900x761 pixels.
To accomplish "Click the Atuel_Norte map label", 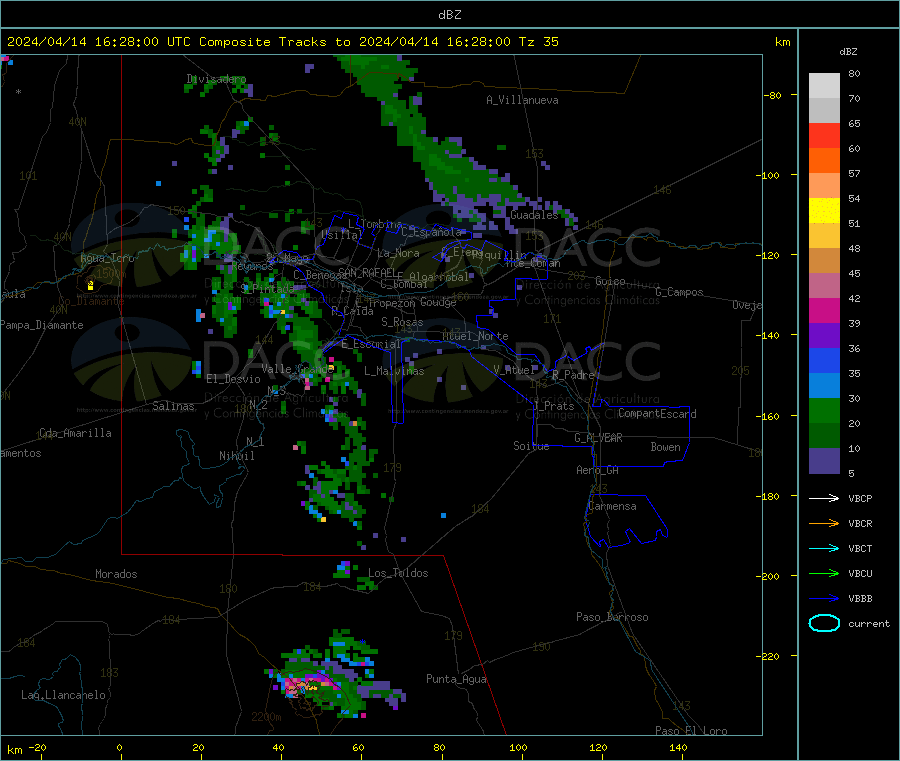I will 475,336.
